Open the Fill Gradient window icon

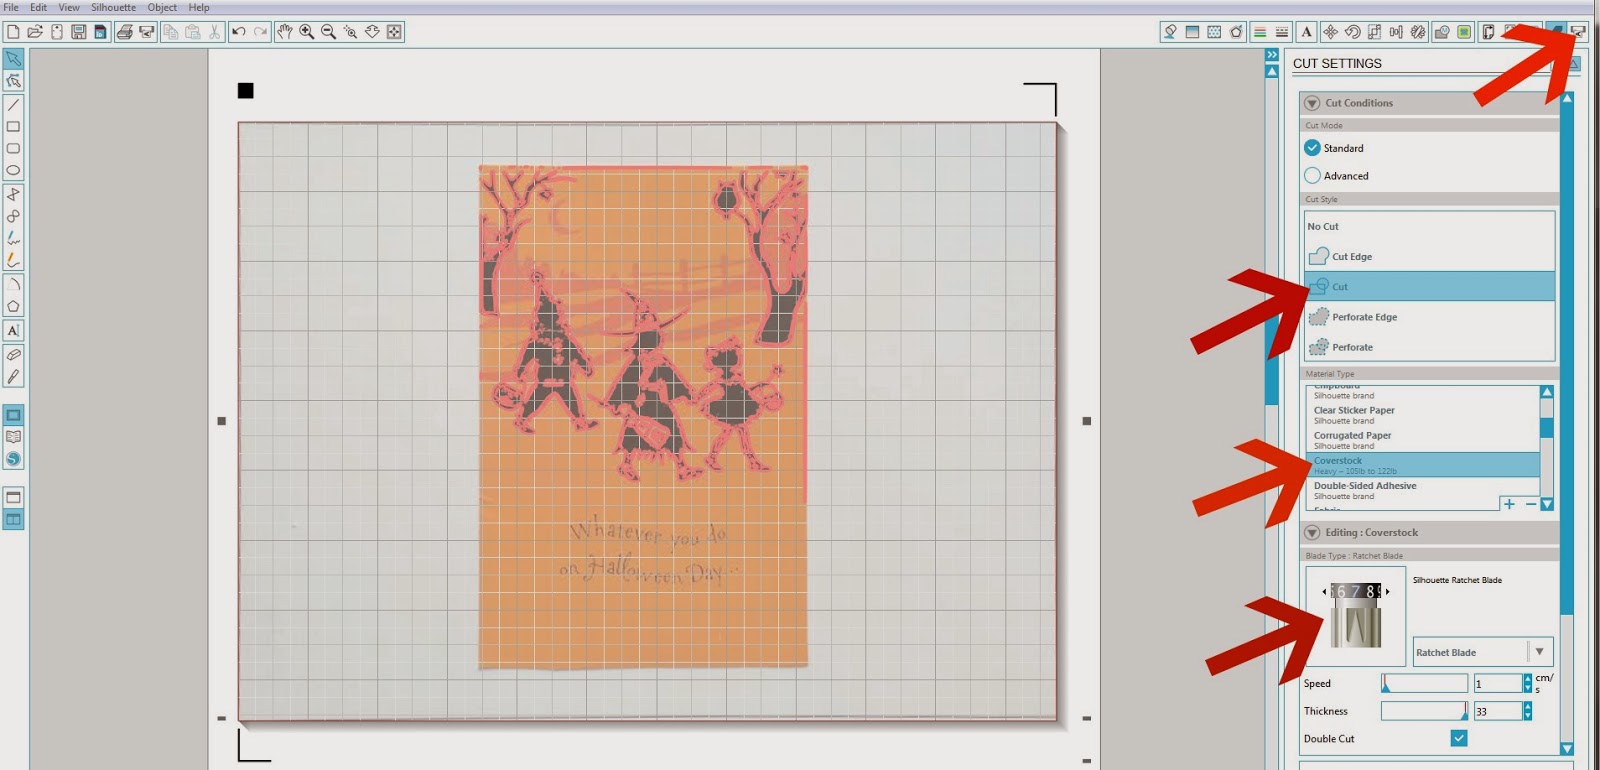tap(1192, 32)
